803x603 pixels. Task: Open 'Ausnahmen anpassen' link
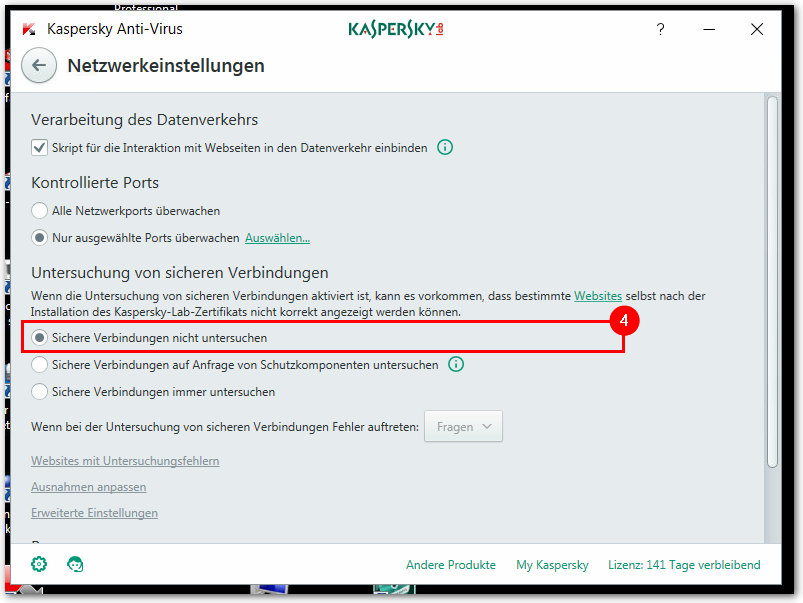tap(89, 487)
